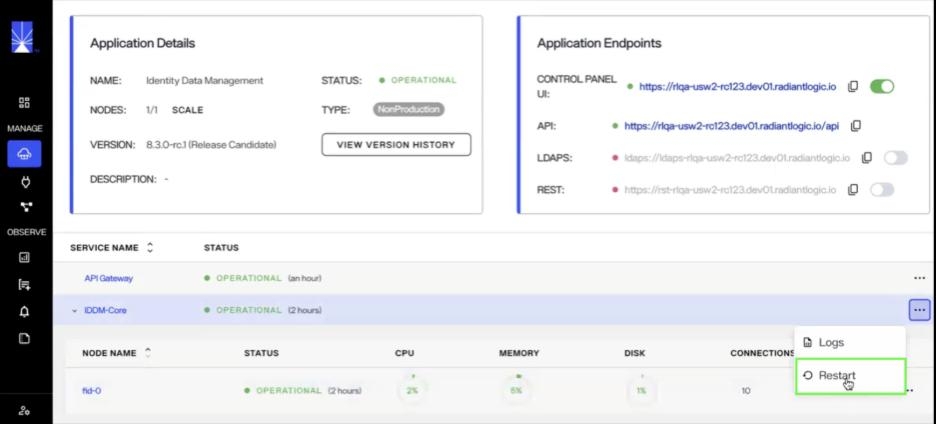Open the API Gateway row three-dots menu
Image resolution: width=936 pixels, height=424 pixels.
(919, 278)
